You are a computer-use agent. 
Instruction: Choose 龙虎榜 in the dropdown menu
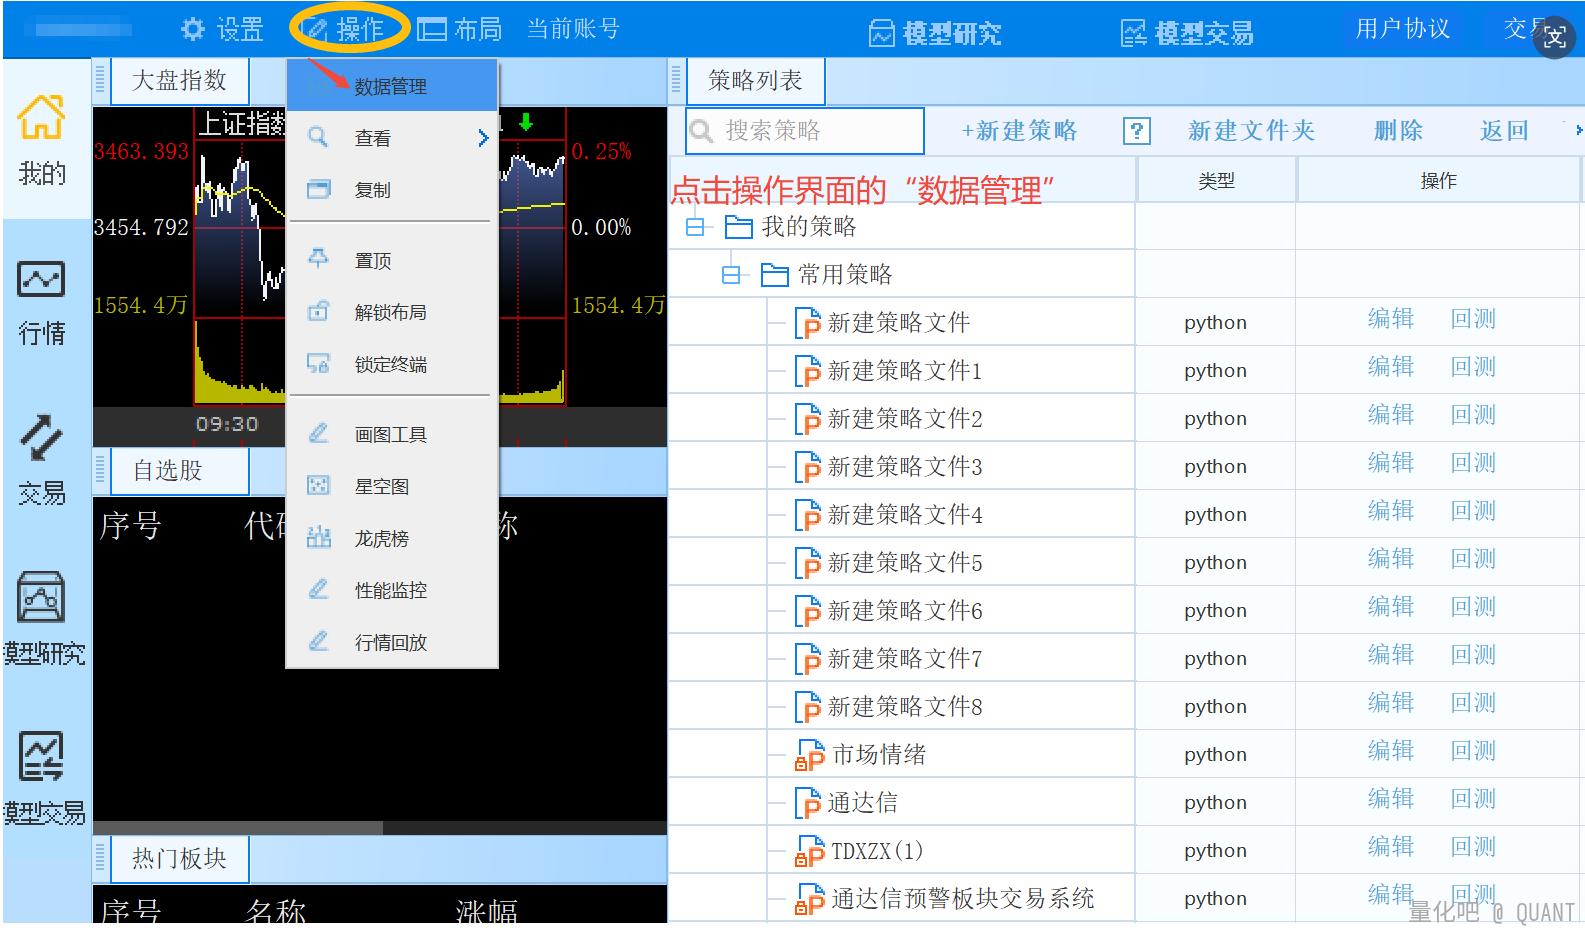tap(381, 539)
